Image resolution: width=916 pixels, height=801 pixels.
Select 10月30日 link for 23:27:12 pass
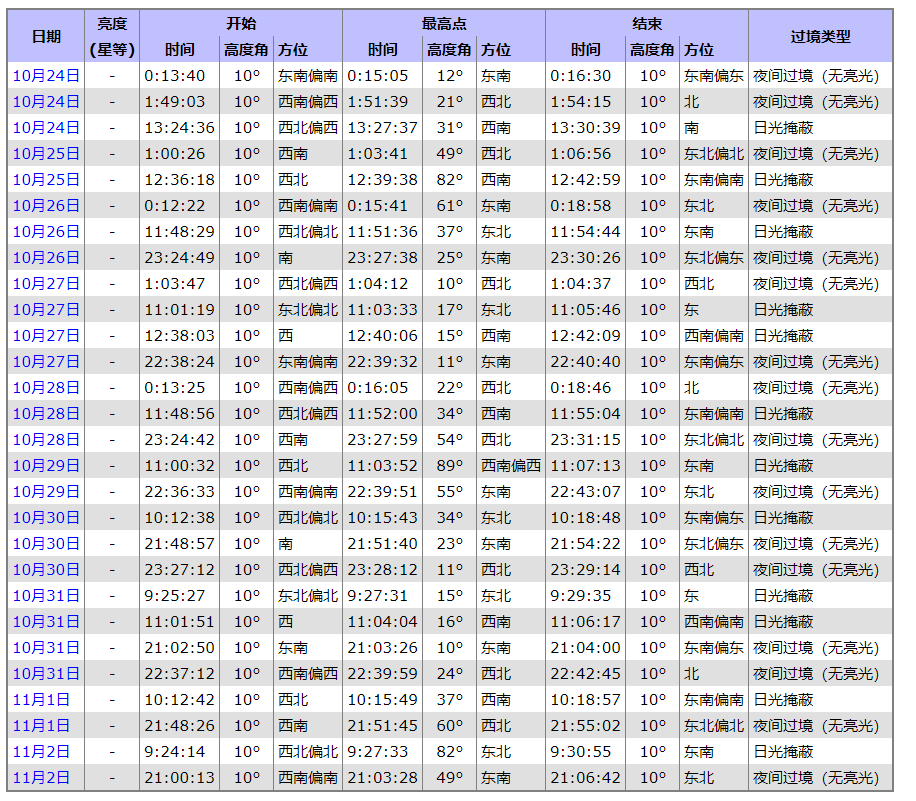[46, 570]
